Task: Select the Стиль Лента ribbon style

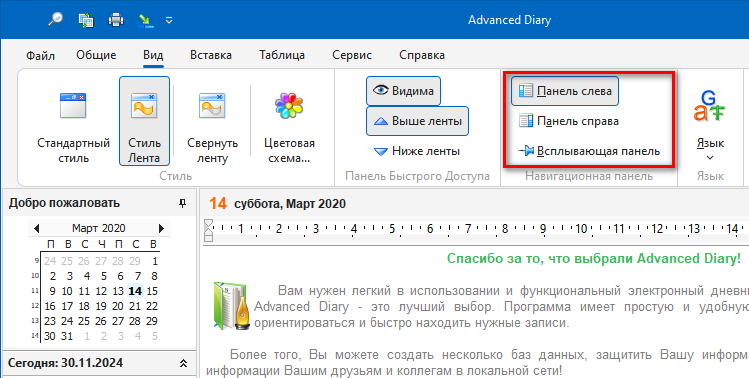Action: tap(144, 121)
